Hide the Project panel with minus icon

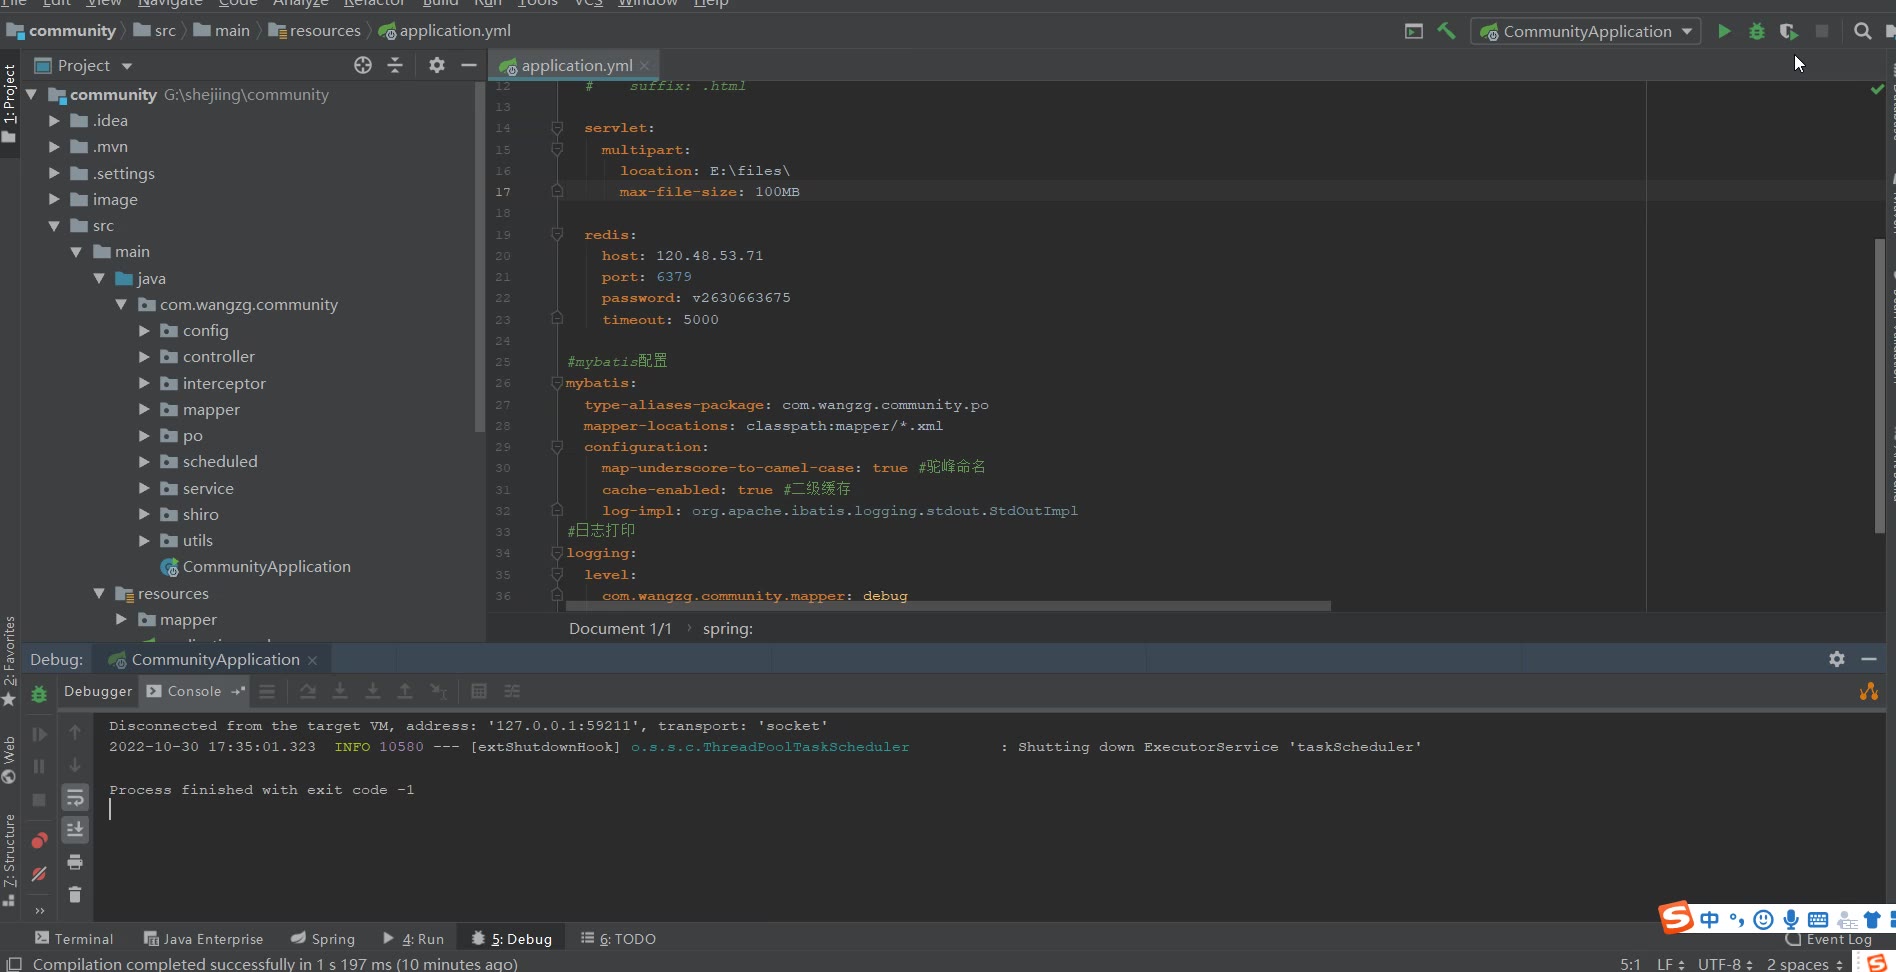[469, 66]
